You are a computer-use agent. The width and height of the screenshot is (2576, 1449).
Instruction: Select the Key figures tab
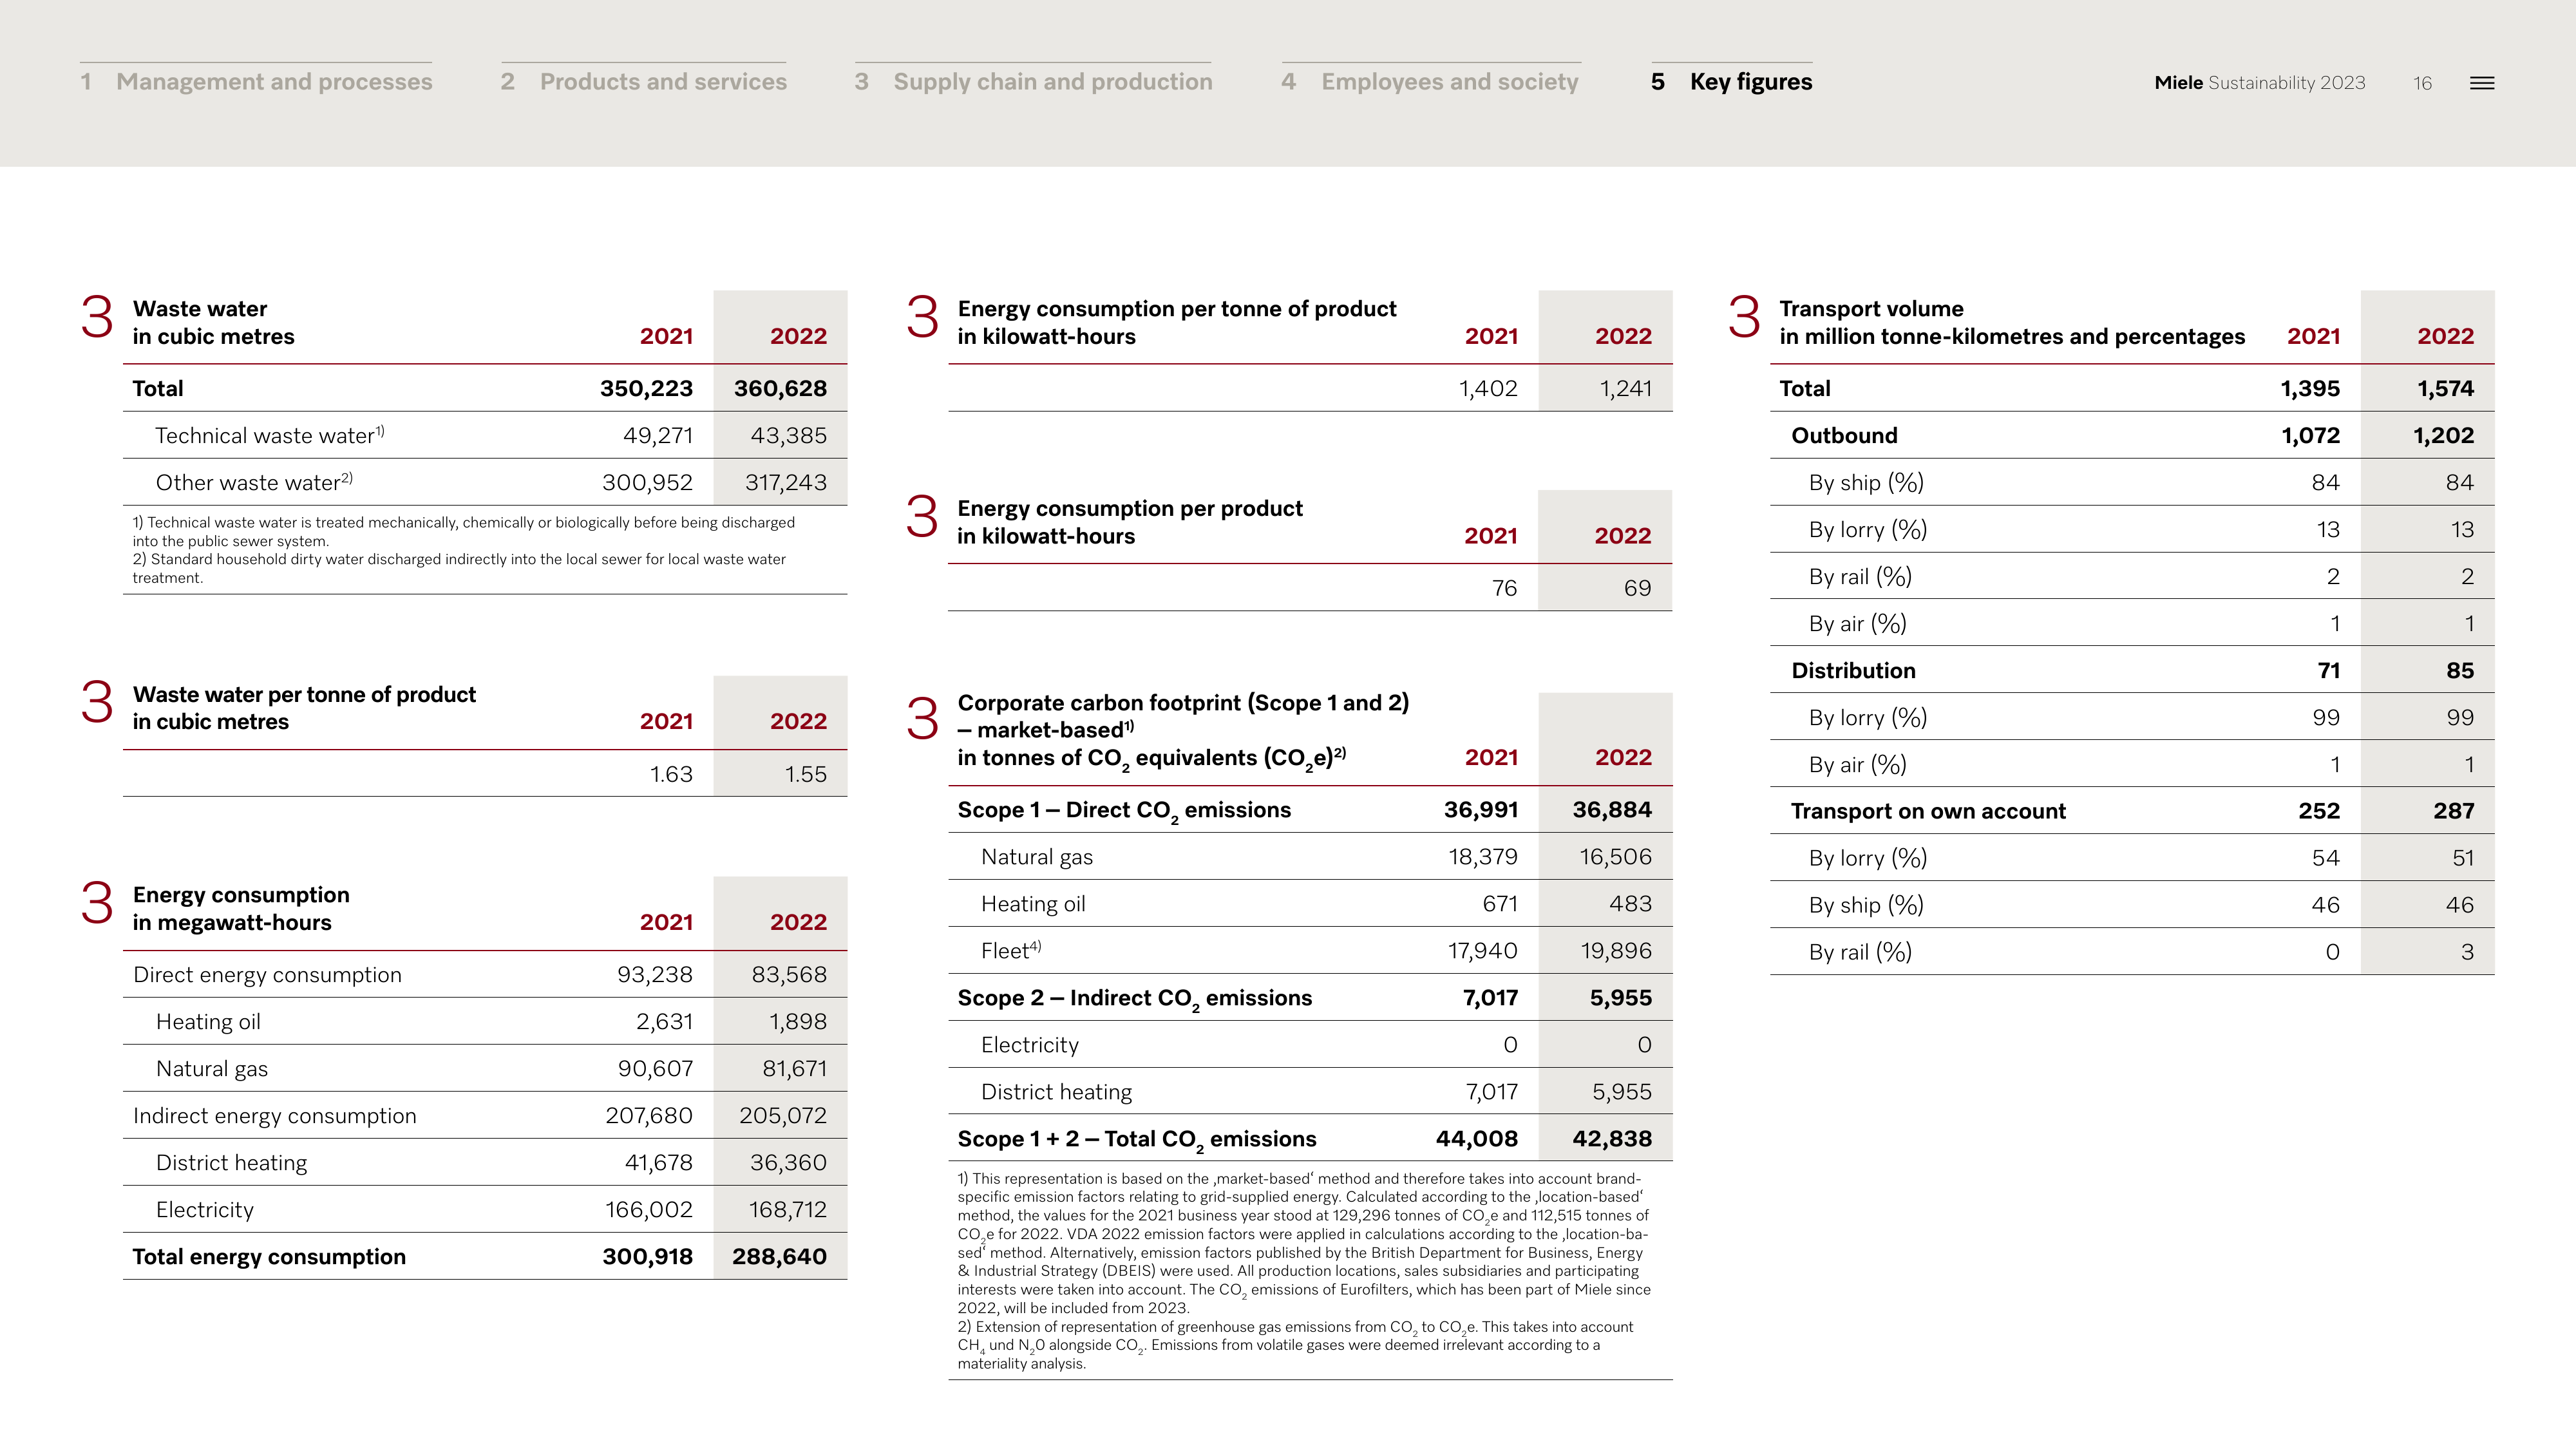tap(1731, 82)
